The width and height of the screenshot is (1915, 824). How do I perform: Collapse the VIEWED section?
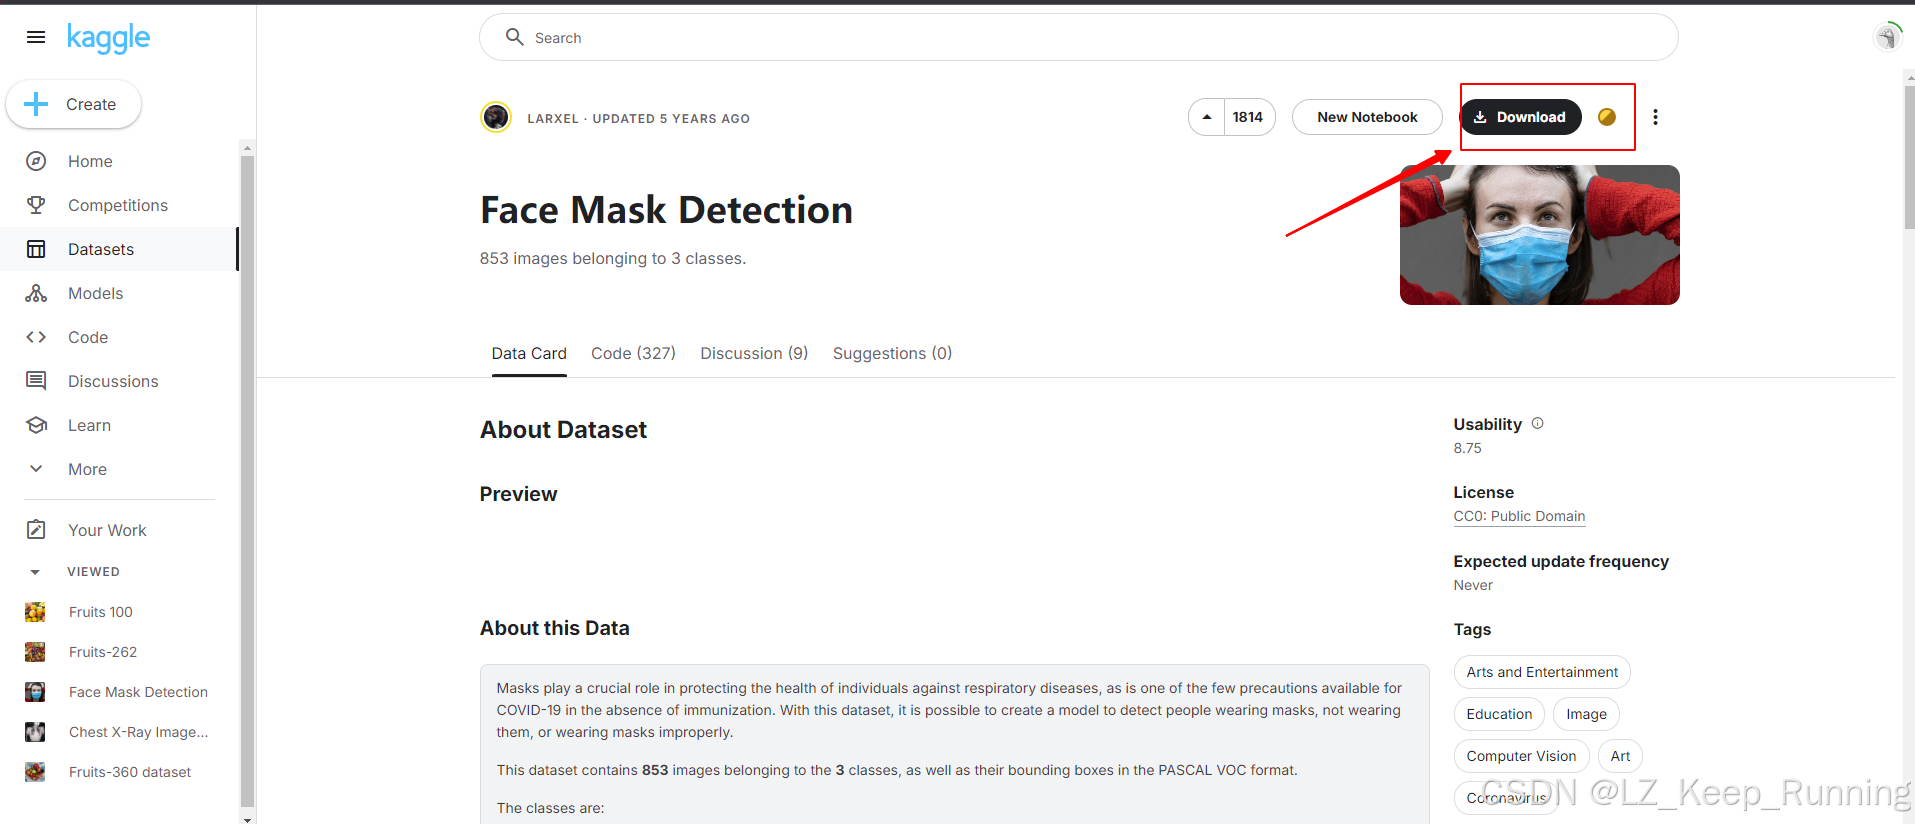coord(35,572)
